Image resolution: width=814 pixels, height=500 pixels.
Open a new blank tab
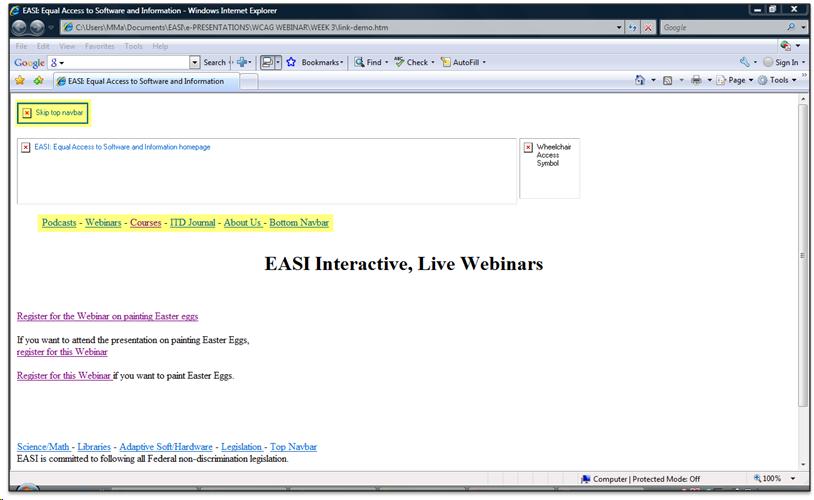249,82
